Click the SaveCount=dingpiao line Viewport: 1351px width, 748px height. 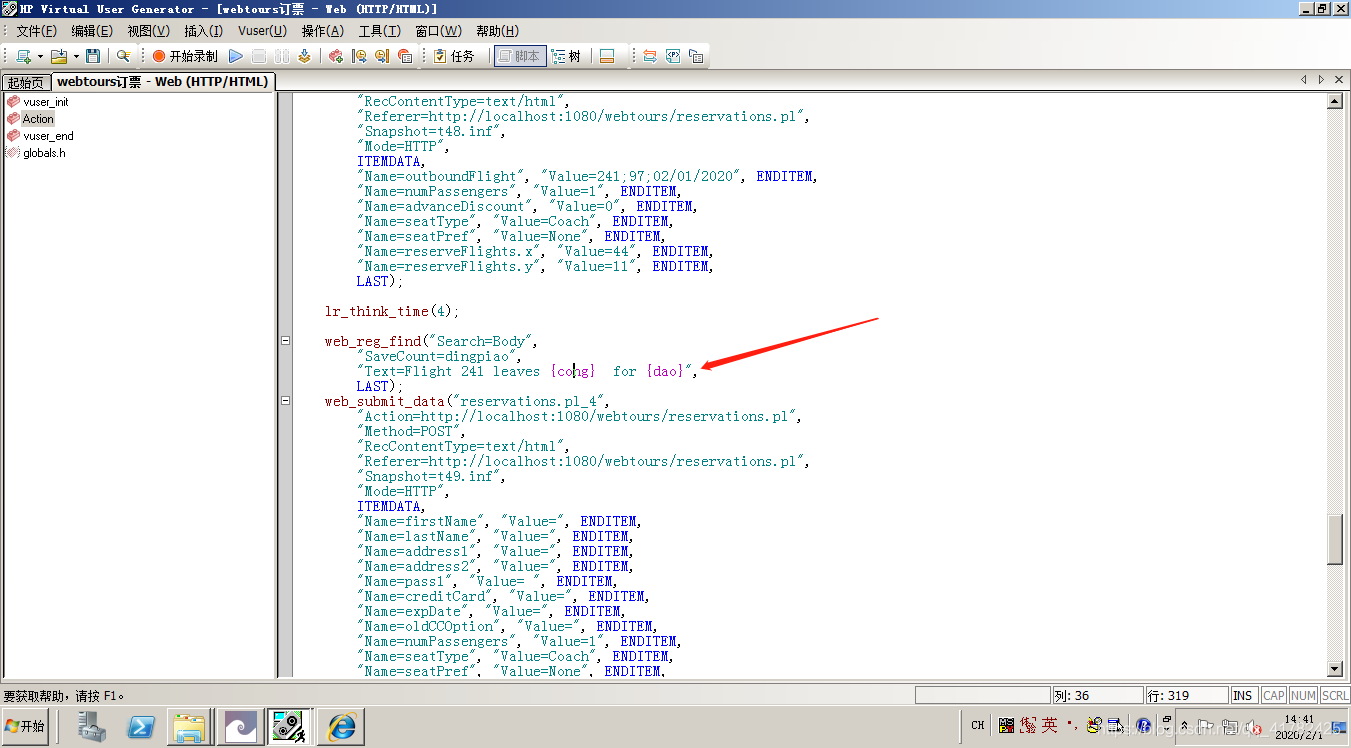pyautogui.click(x=440, y=356)
